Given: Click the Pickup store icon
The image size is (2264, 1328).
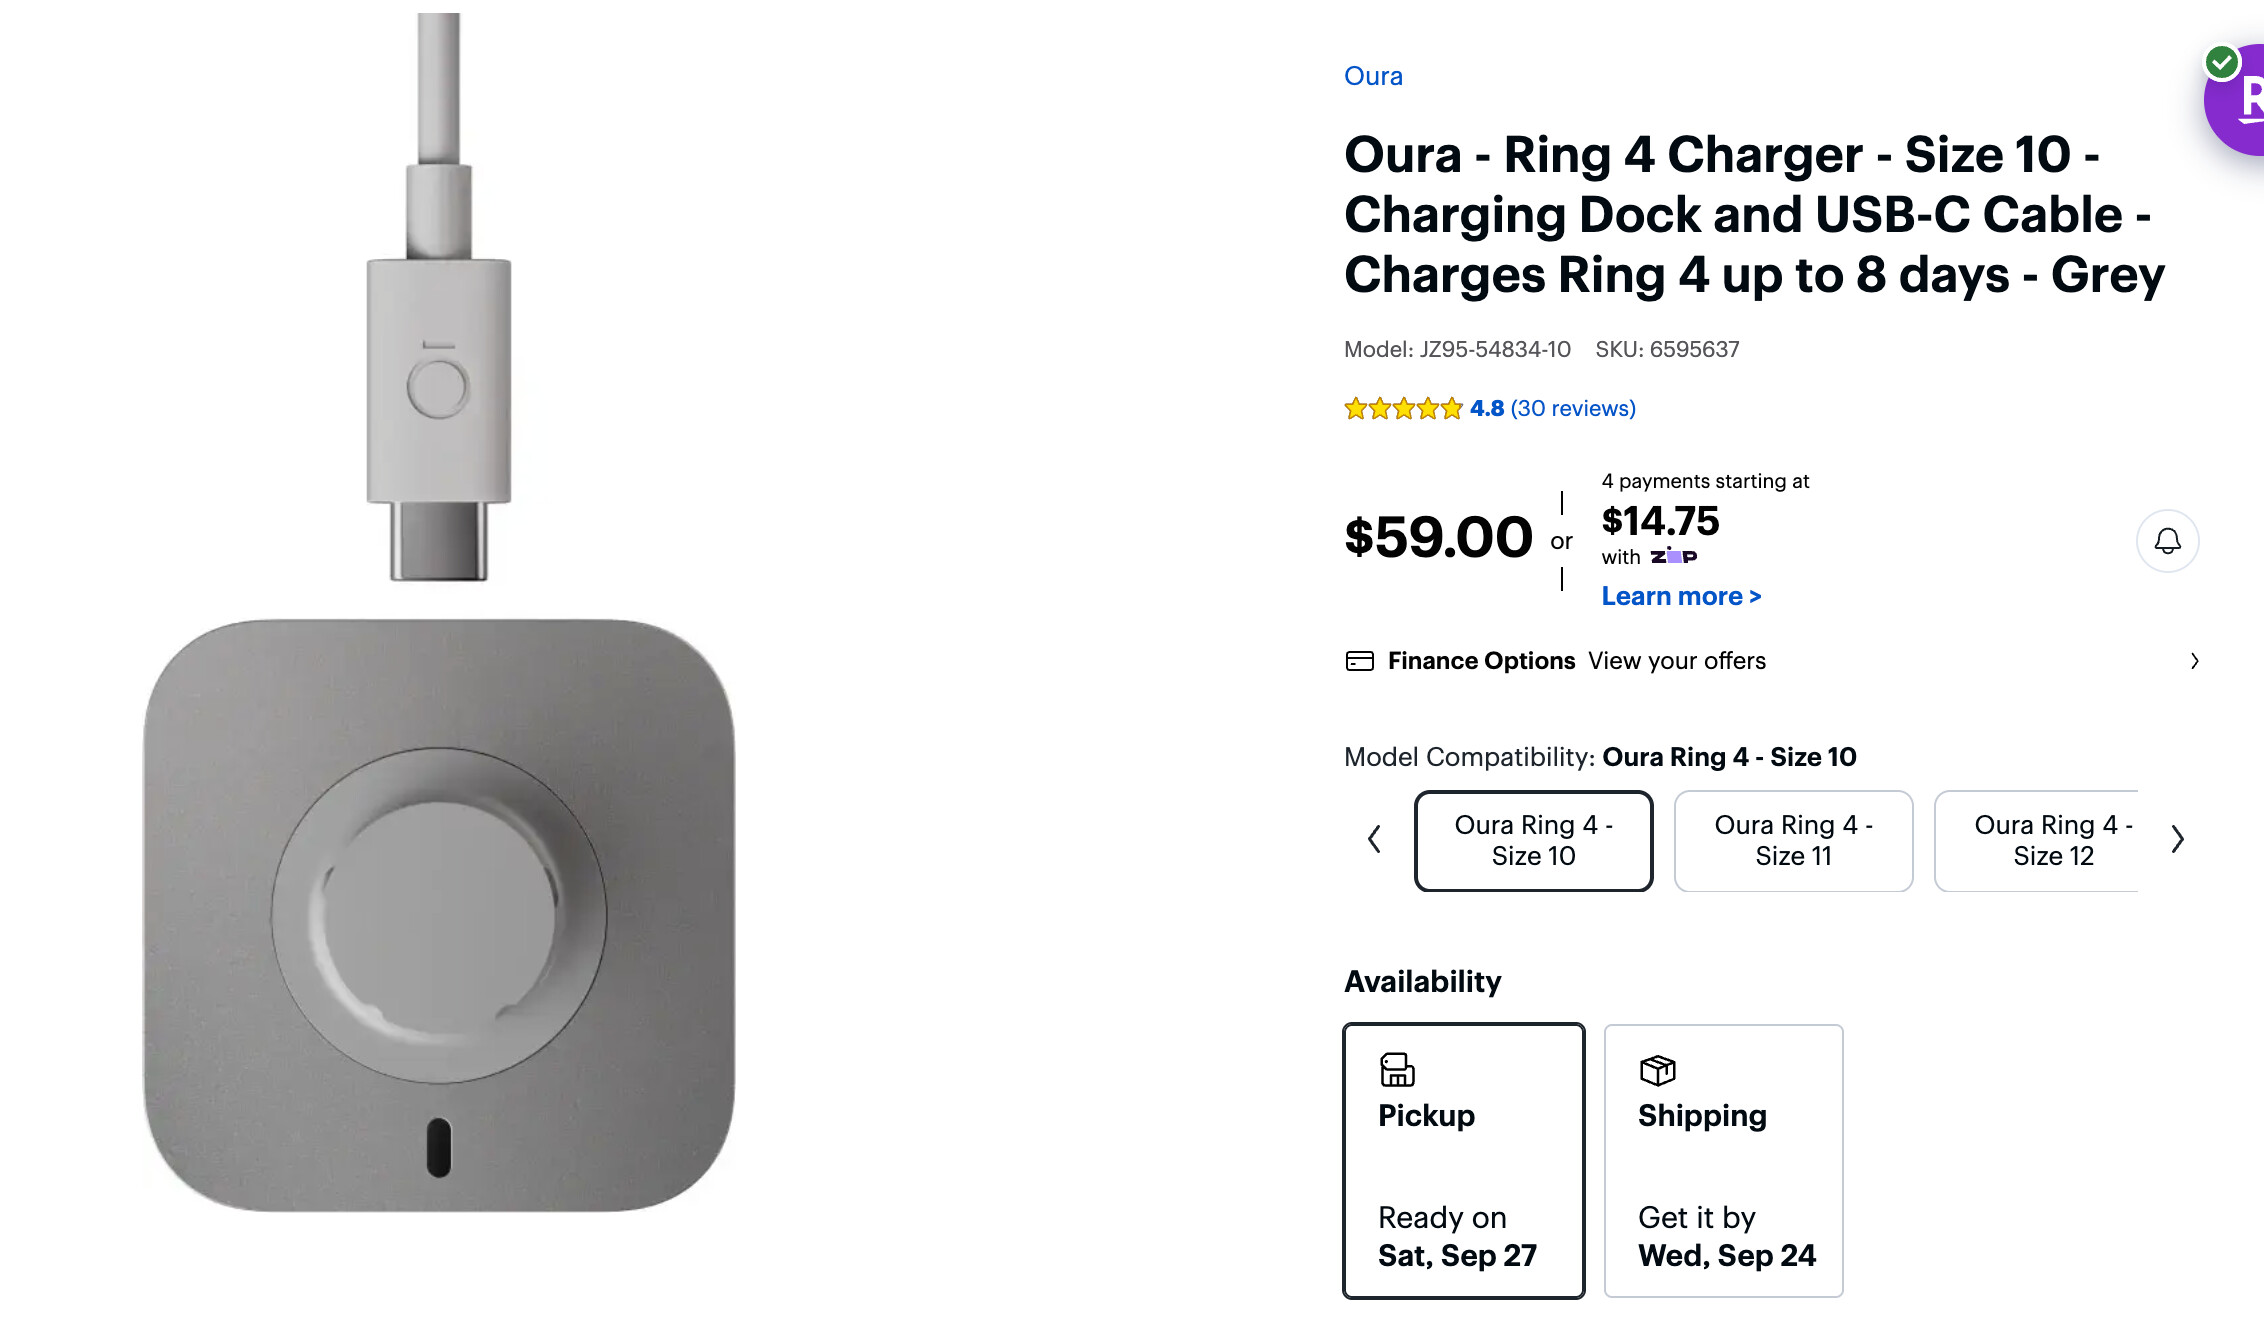Looking at the screenshot, I should click(x=1397, y=1070).
